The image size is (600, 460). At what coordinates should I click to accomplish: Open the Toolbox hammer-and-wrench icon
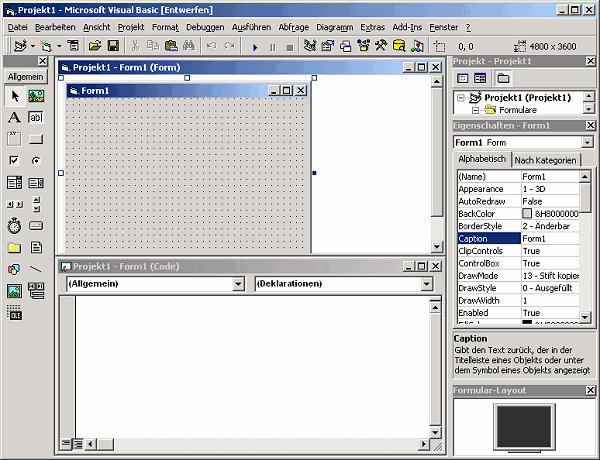coord(381,46)
